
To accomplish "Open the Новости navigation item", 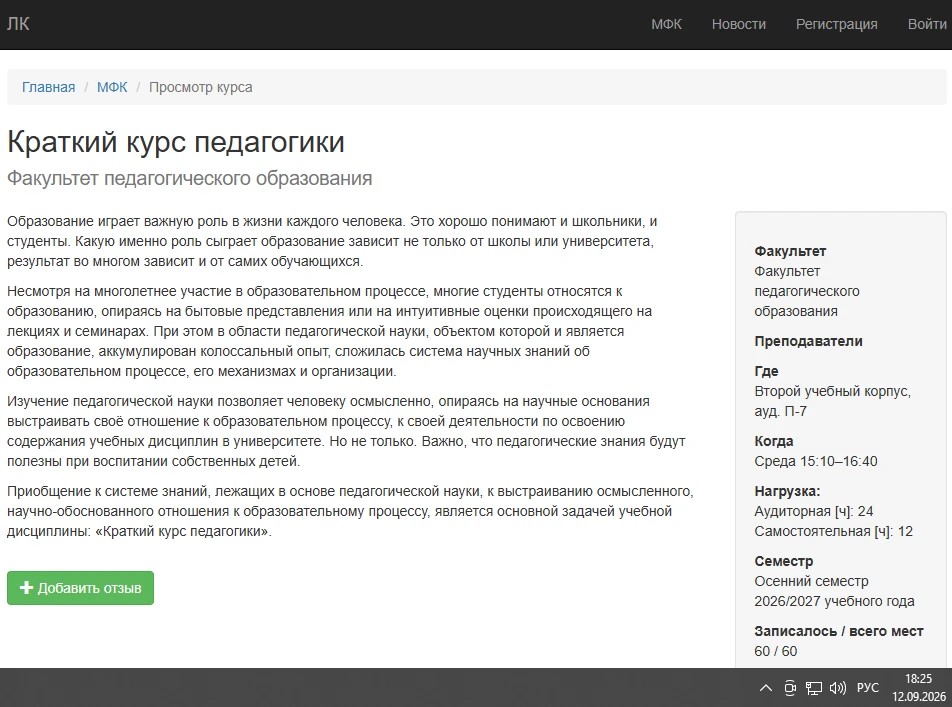I will 738,24.
